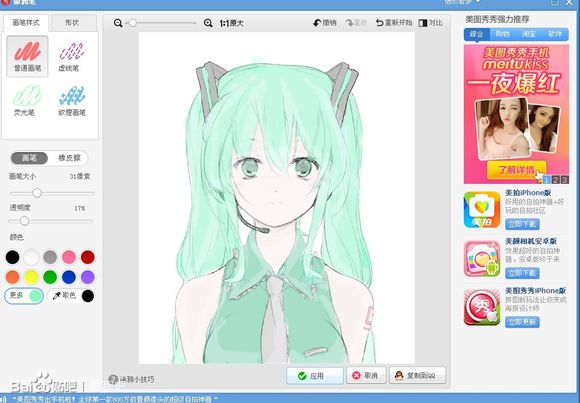Switch to the brush style (画笔样式) tab
The width and height of the screenshot is (580, 403).
(x=26, y=23)
